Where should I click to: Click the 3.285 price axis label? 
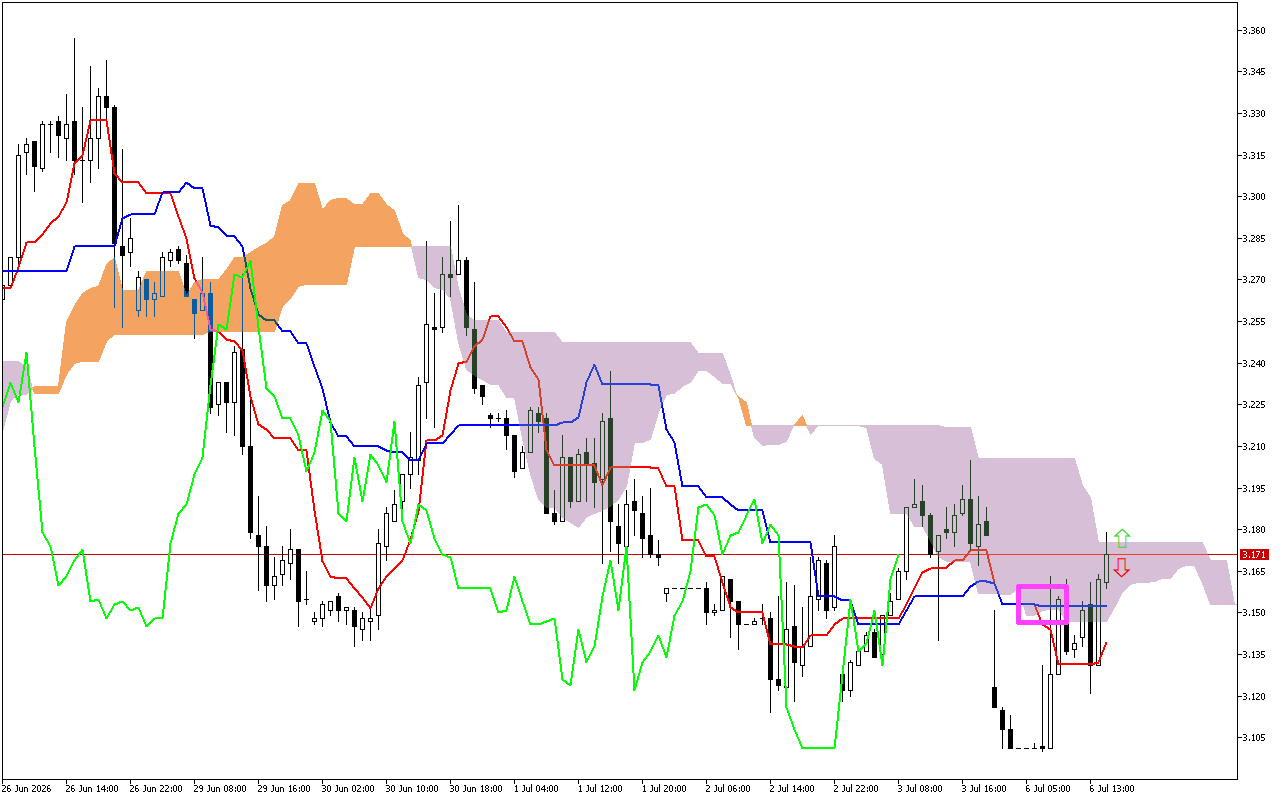(x=1254, y=239)
